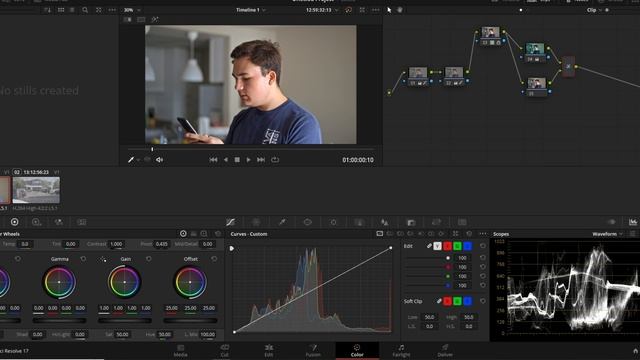Image resolution: width=640 pixels, height=360 pixels.
Task: Reset the Soft Clip settings
Action: (x=483, y=301)
